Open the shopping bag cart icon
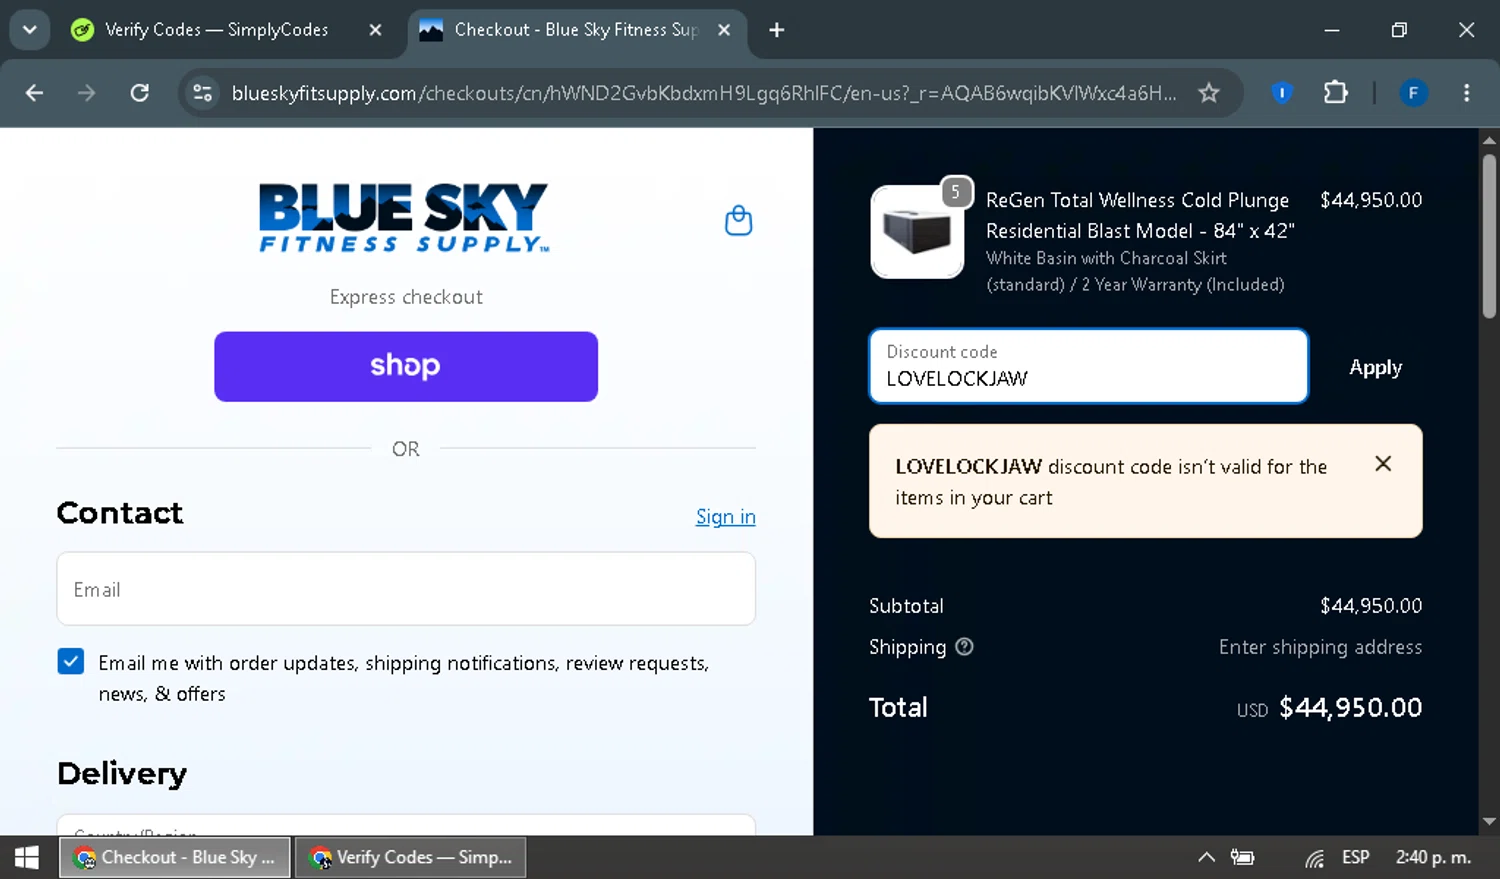 tap(738, 220)
